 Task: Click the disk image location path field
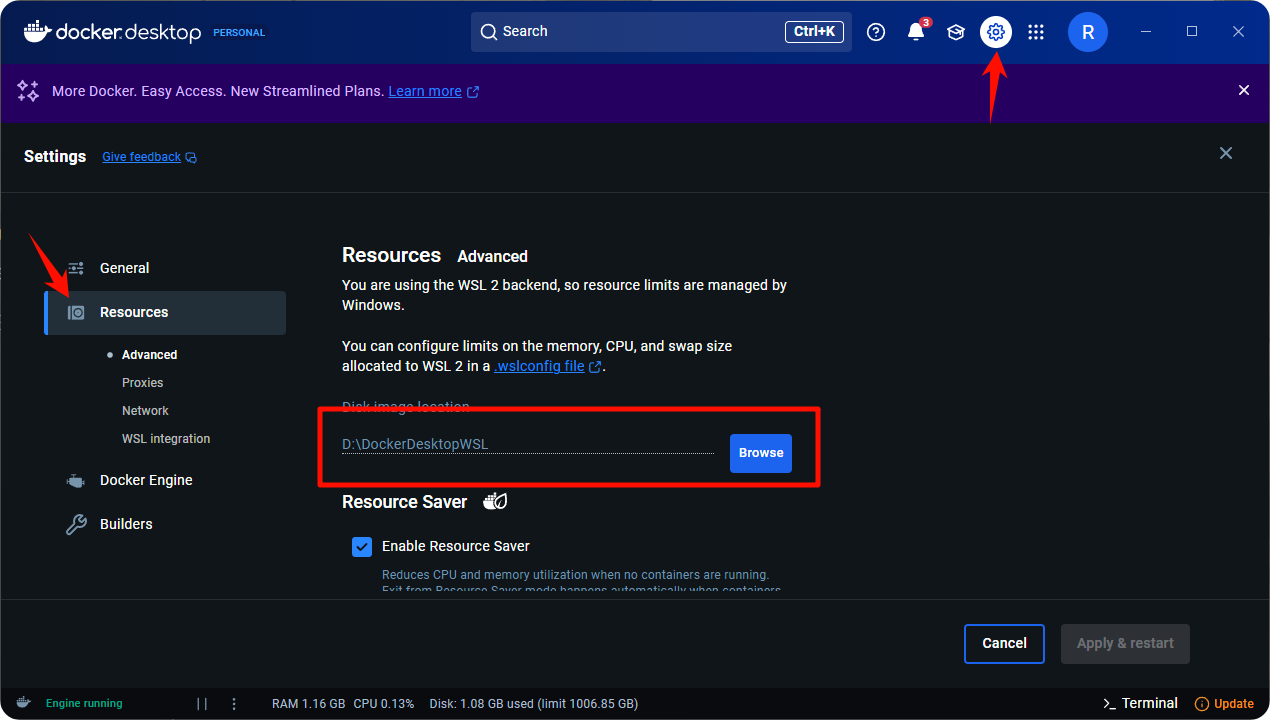(x=527, y=444)
